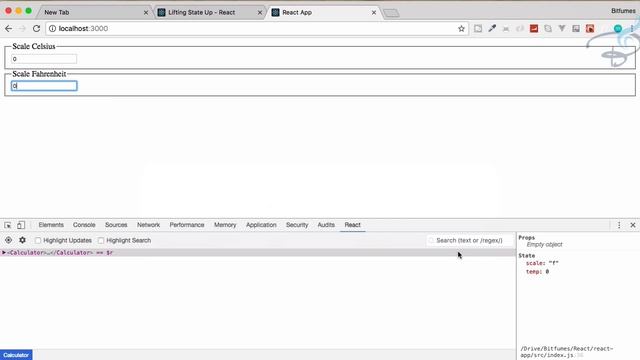Go forward with the browser forward arrow
The width and height of the screenshot is (640, 360).
click(22, 29)
